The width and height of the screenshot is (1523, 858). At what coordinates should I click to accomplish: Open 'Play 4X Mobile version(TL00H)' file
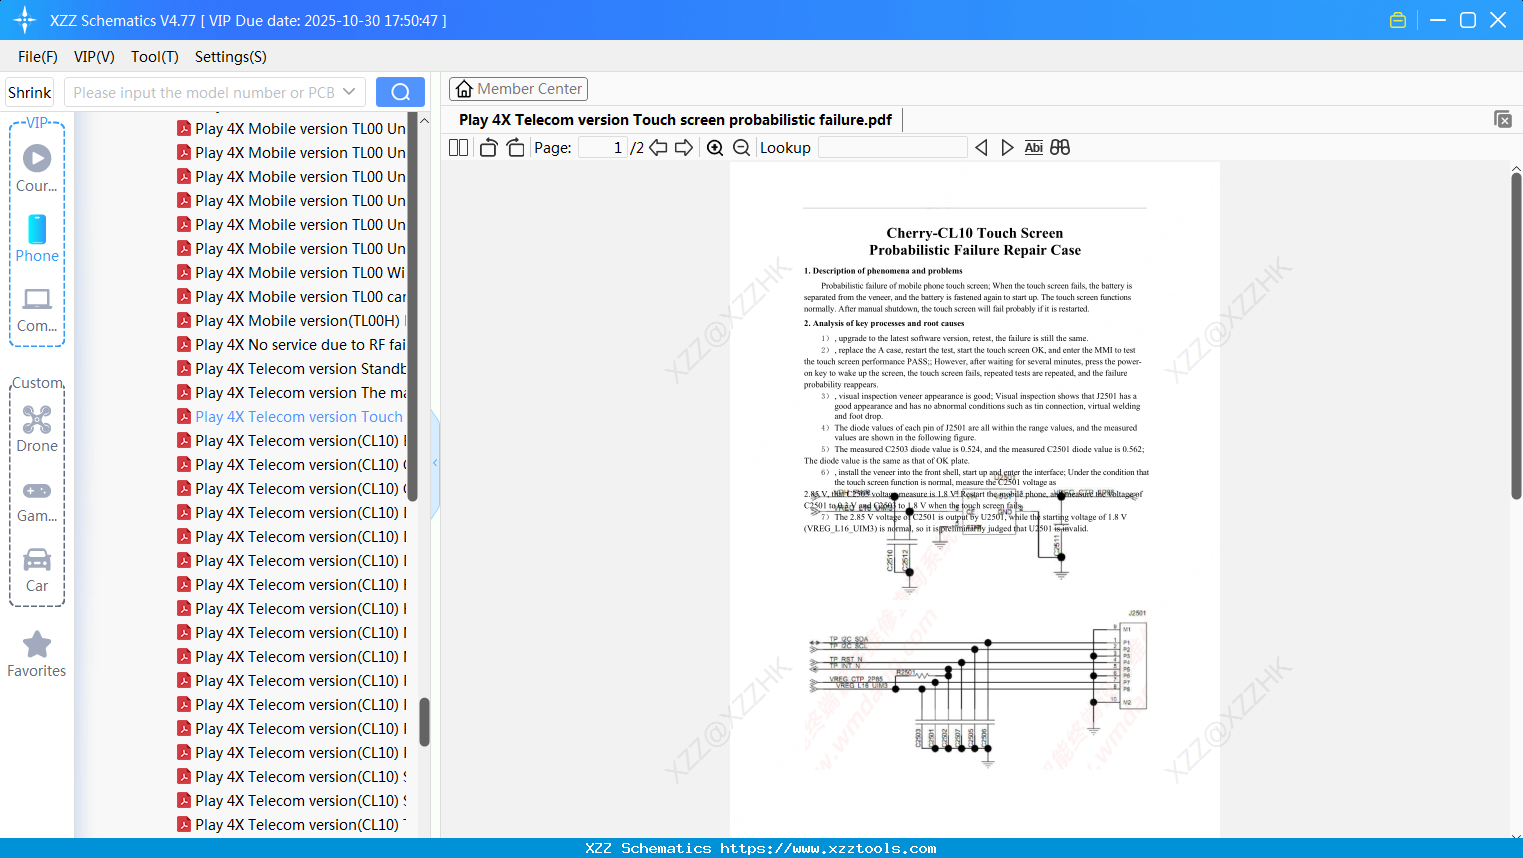(x=291, y=320)
